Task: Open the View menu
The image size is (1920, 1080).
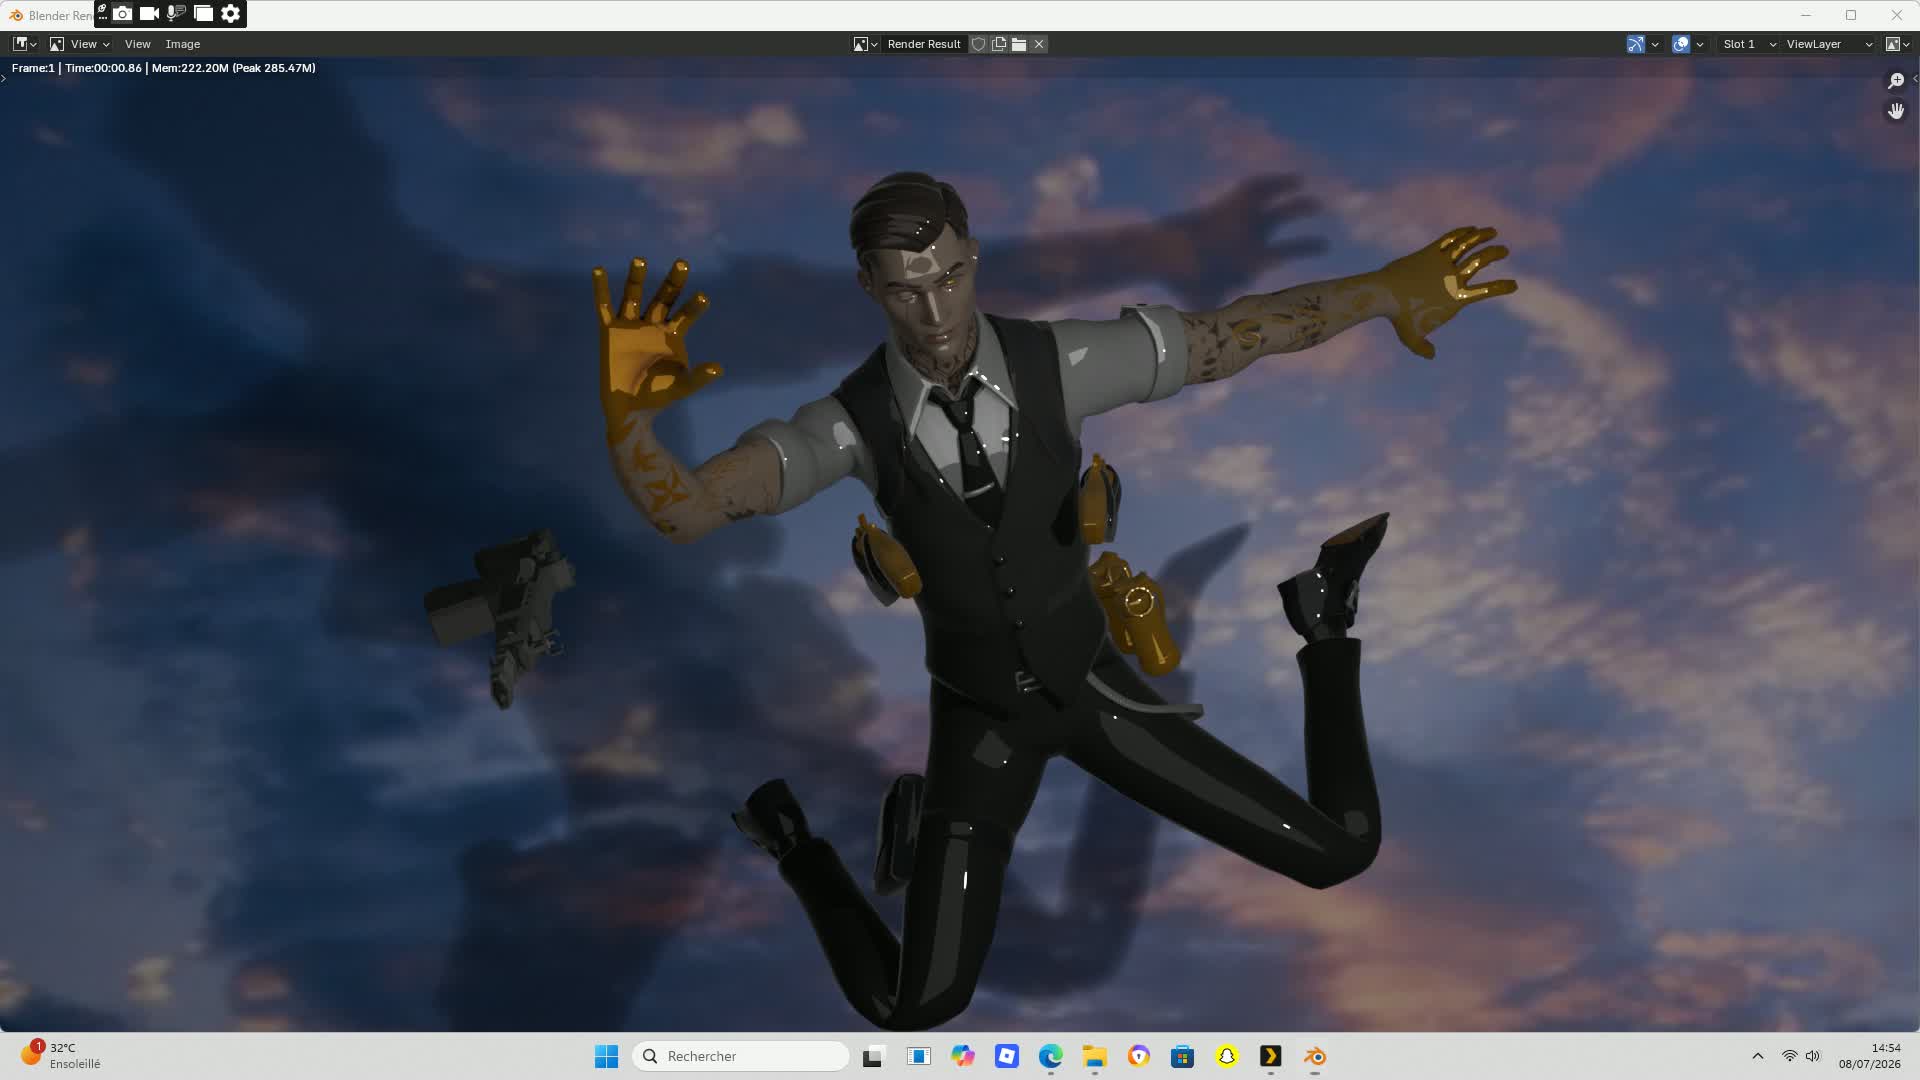Action: [x=138, y=44]
